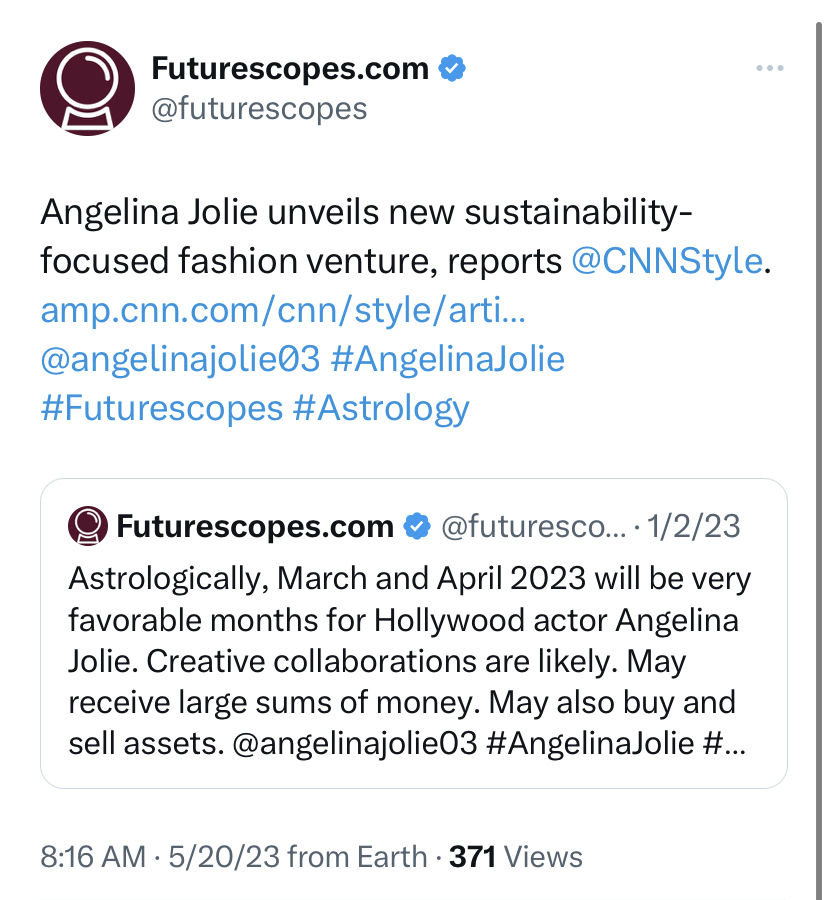Click the verified badge in quoted tweet

[x=417, y=526]
